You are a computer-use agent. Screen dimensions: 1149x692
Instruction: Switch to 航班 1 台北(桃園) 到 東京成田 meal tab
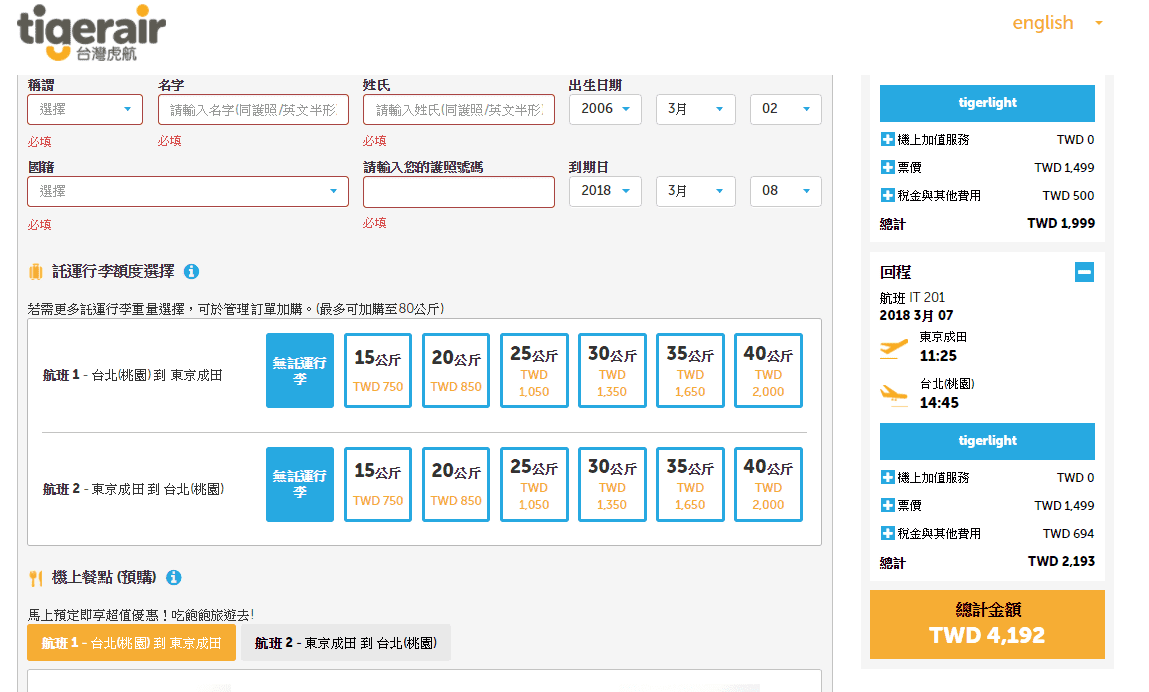point(131,643)
